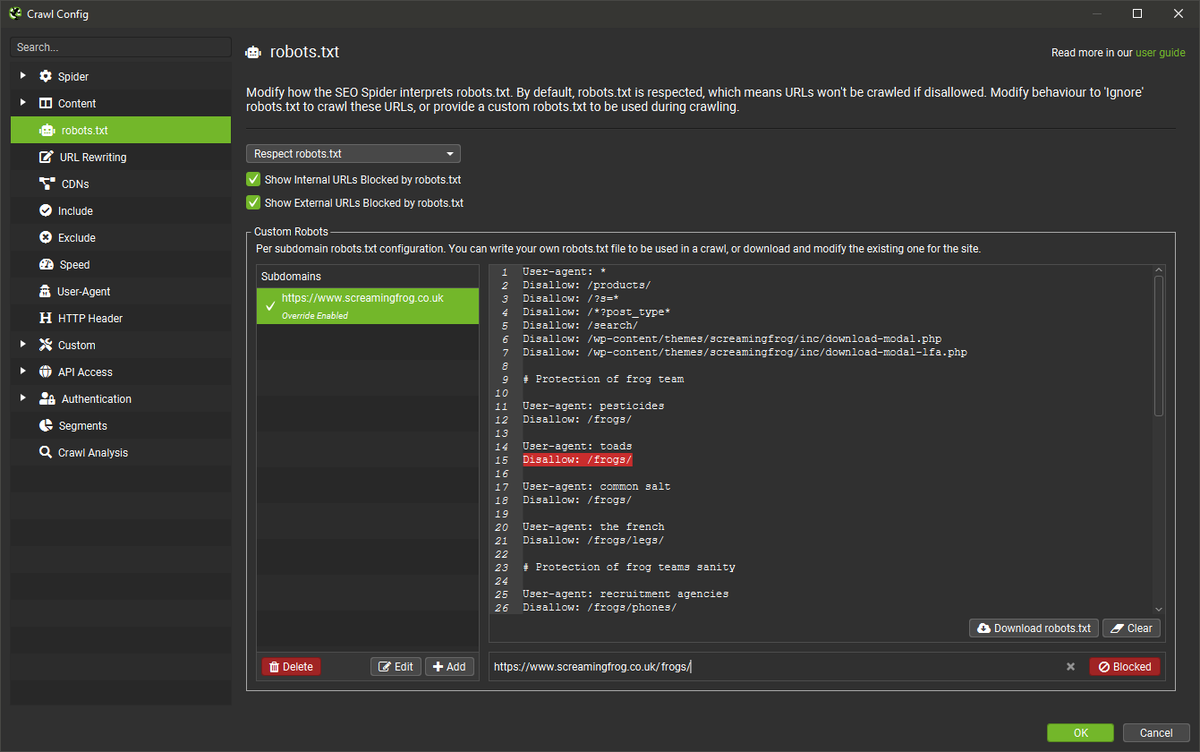Click the Custom tools icon

point(45,345)
